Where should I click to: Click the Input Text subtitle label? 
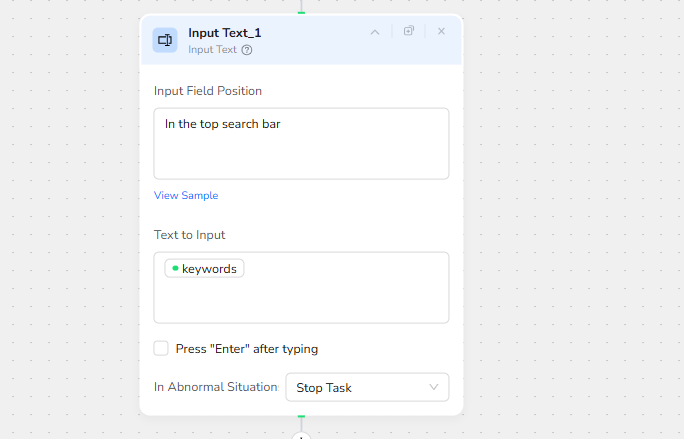tap(212, 50)
